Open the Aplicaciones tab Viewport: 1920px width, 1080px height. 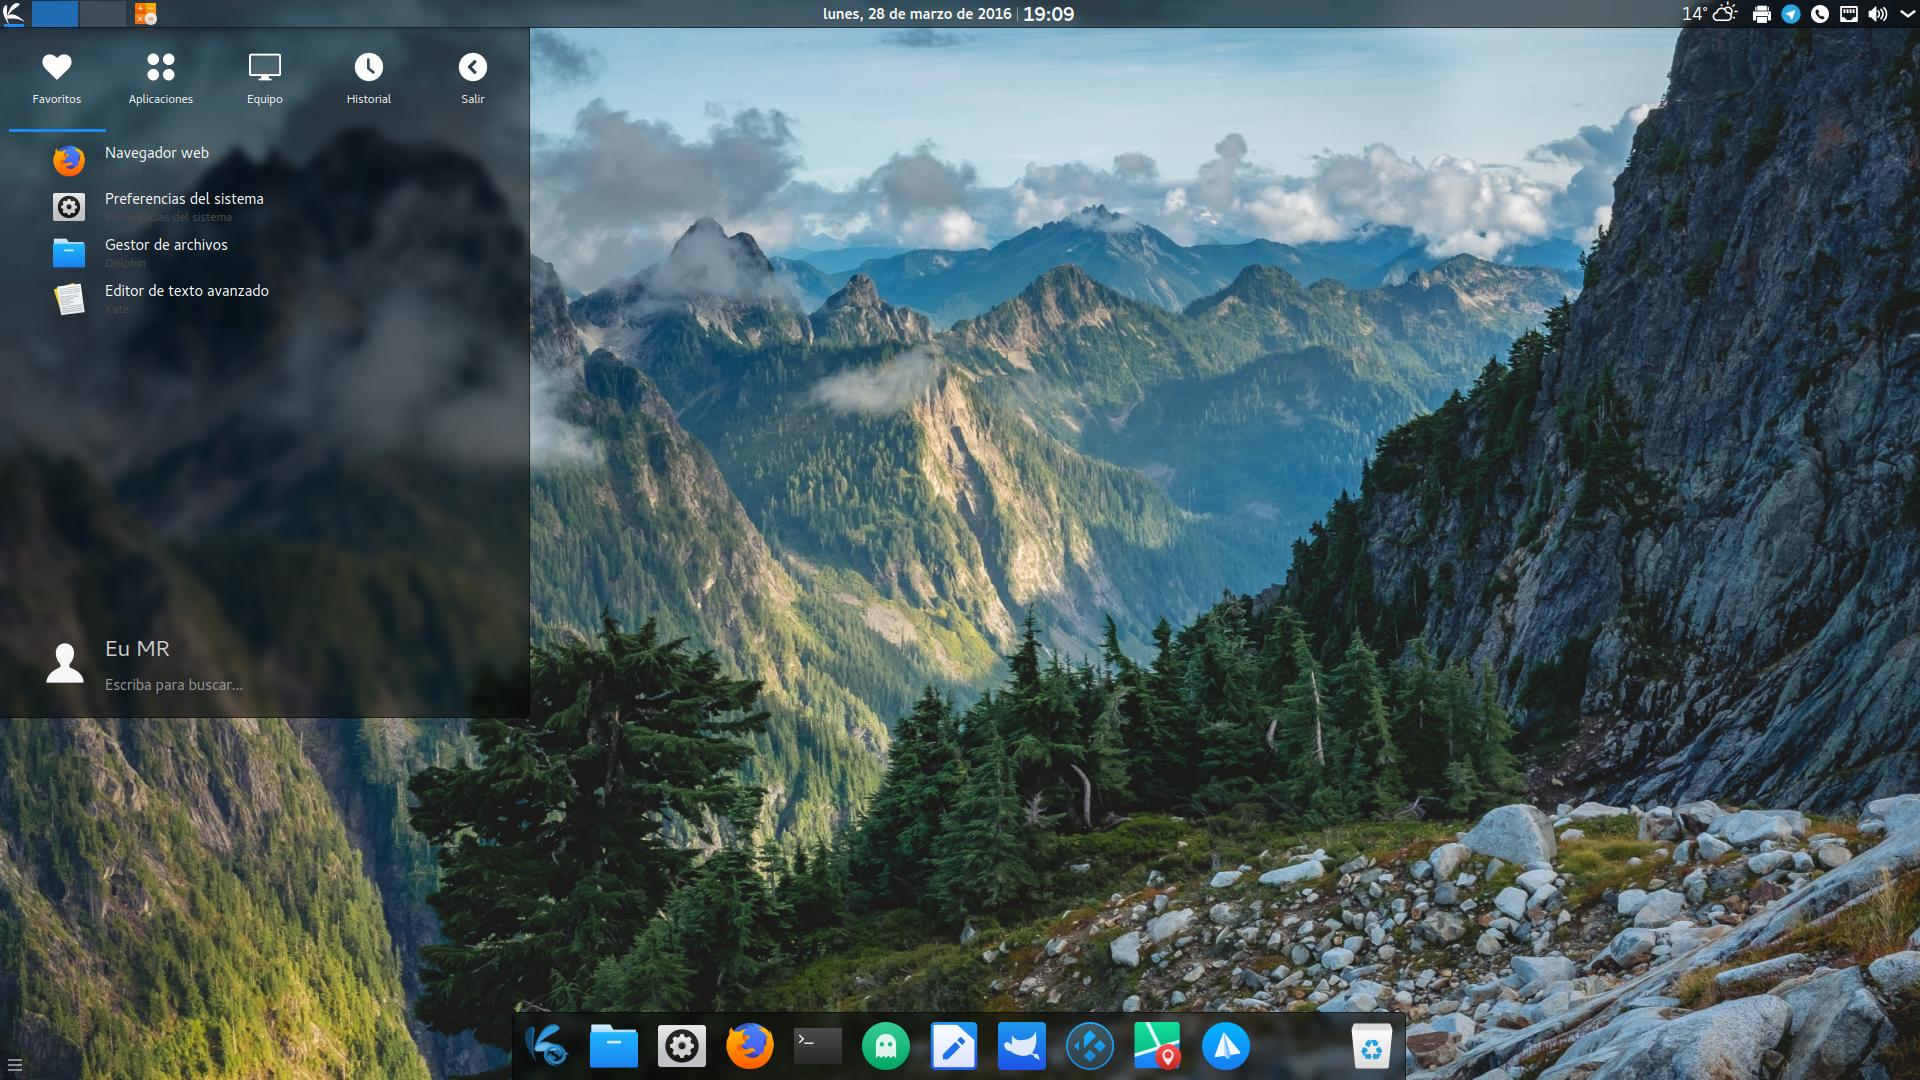pos(161,79)
